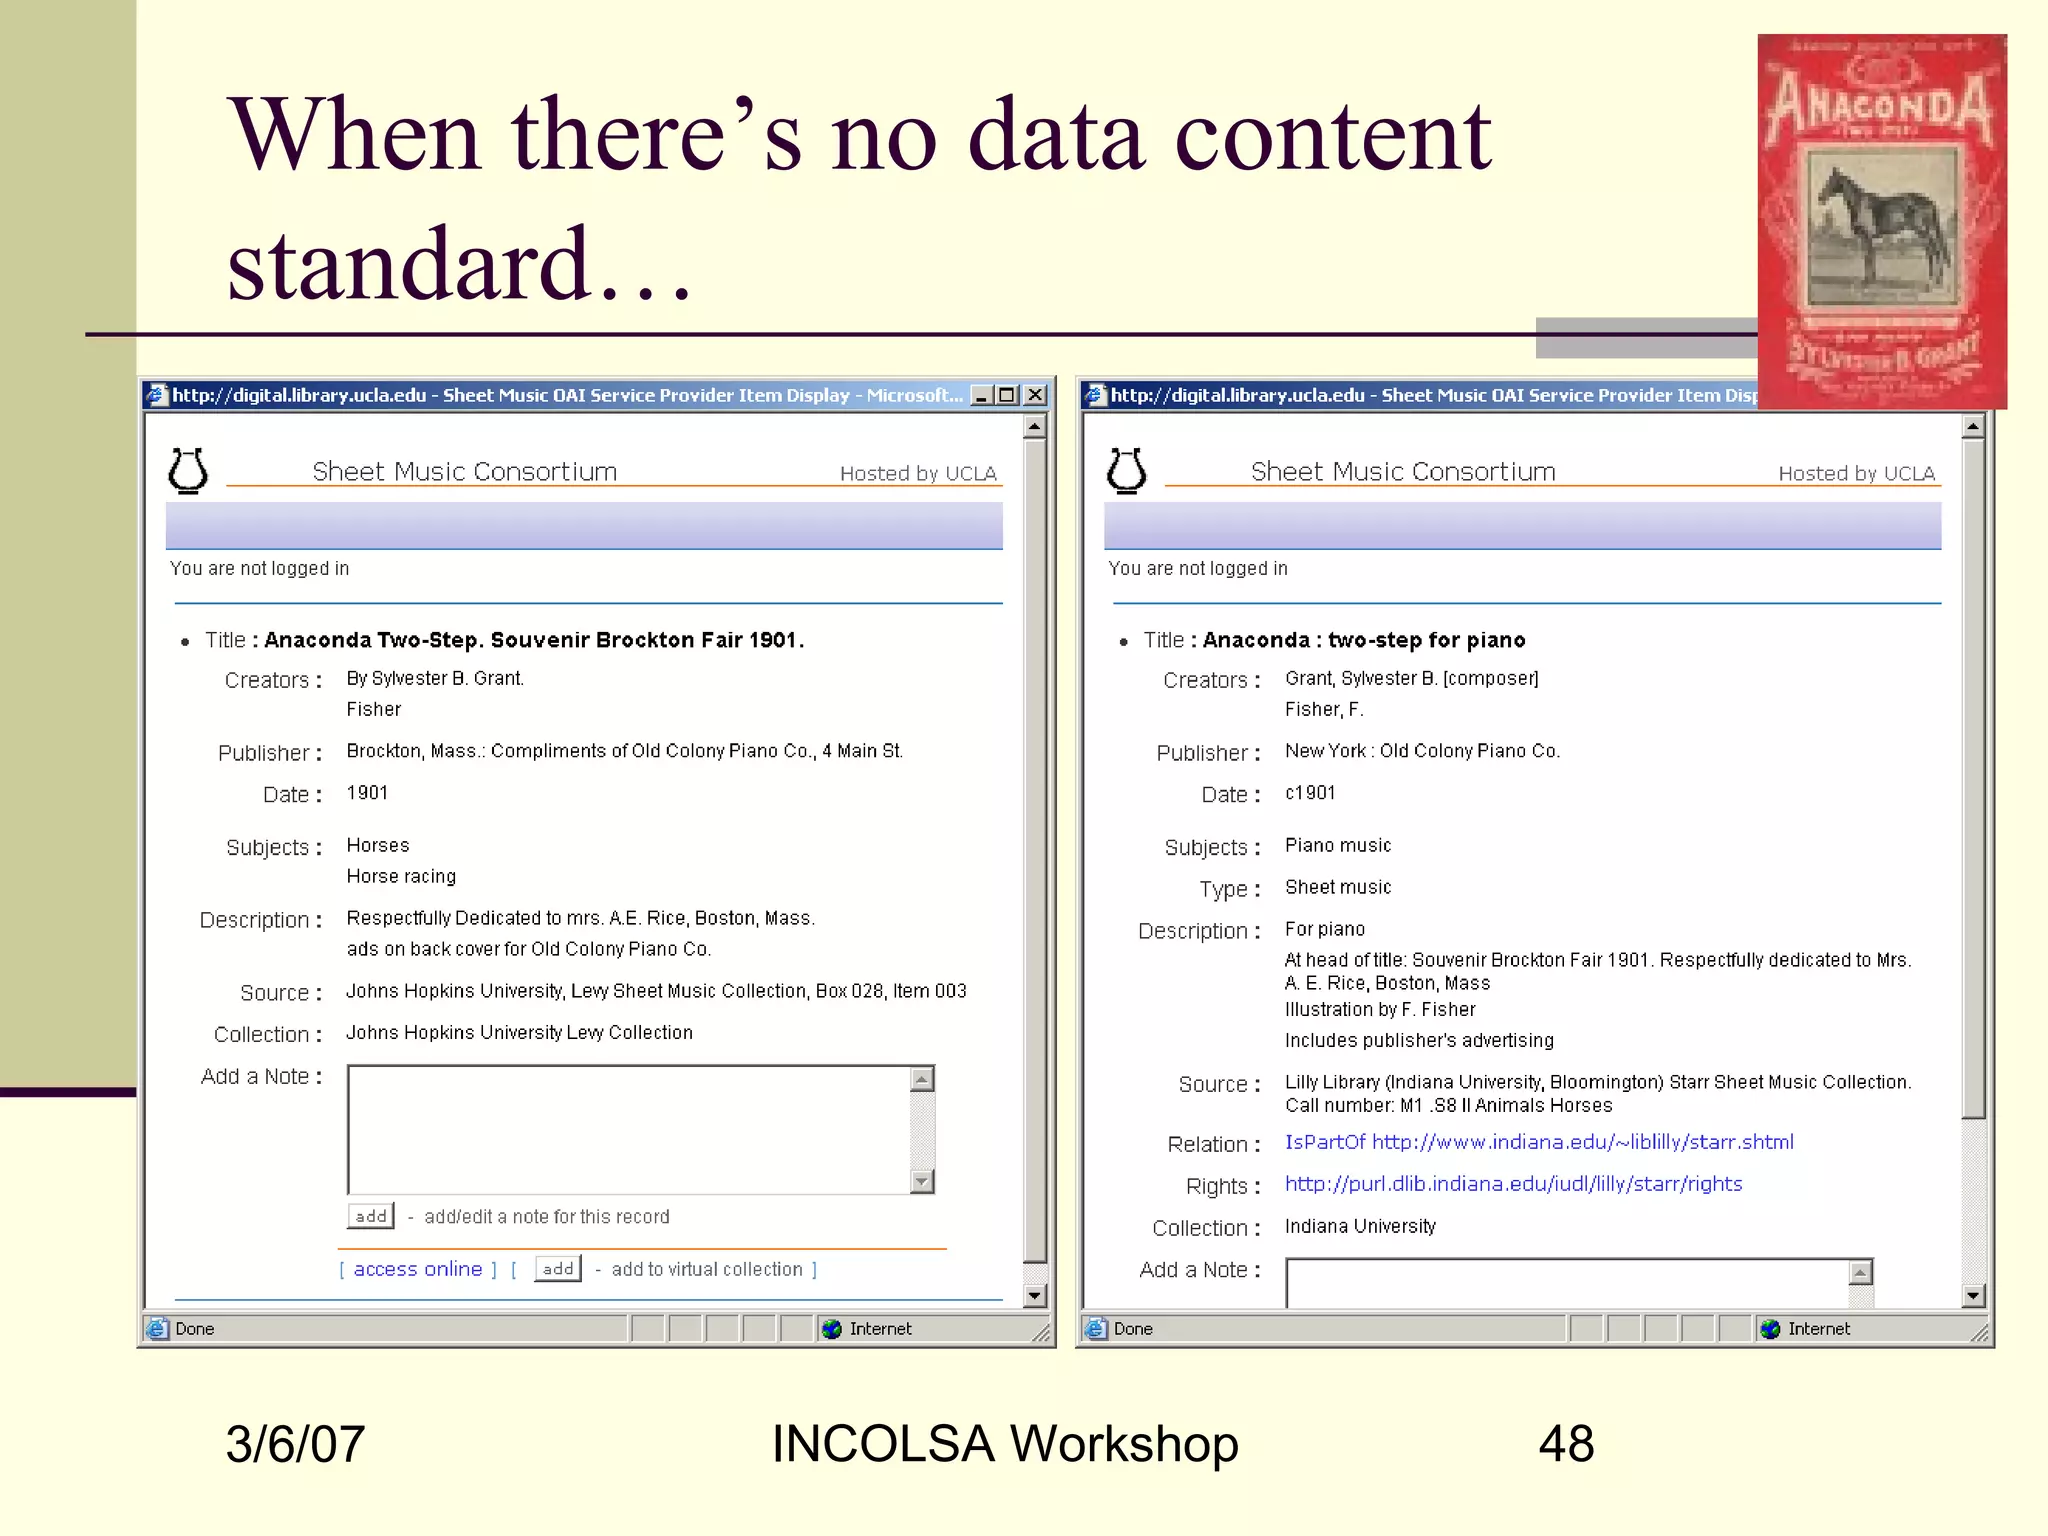Click up arrow inside left note textarea
Screen dimensions: 2048x1536
click(x=923, y=1079)
